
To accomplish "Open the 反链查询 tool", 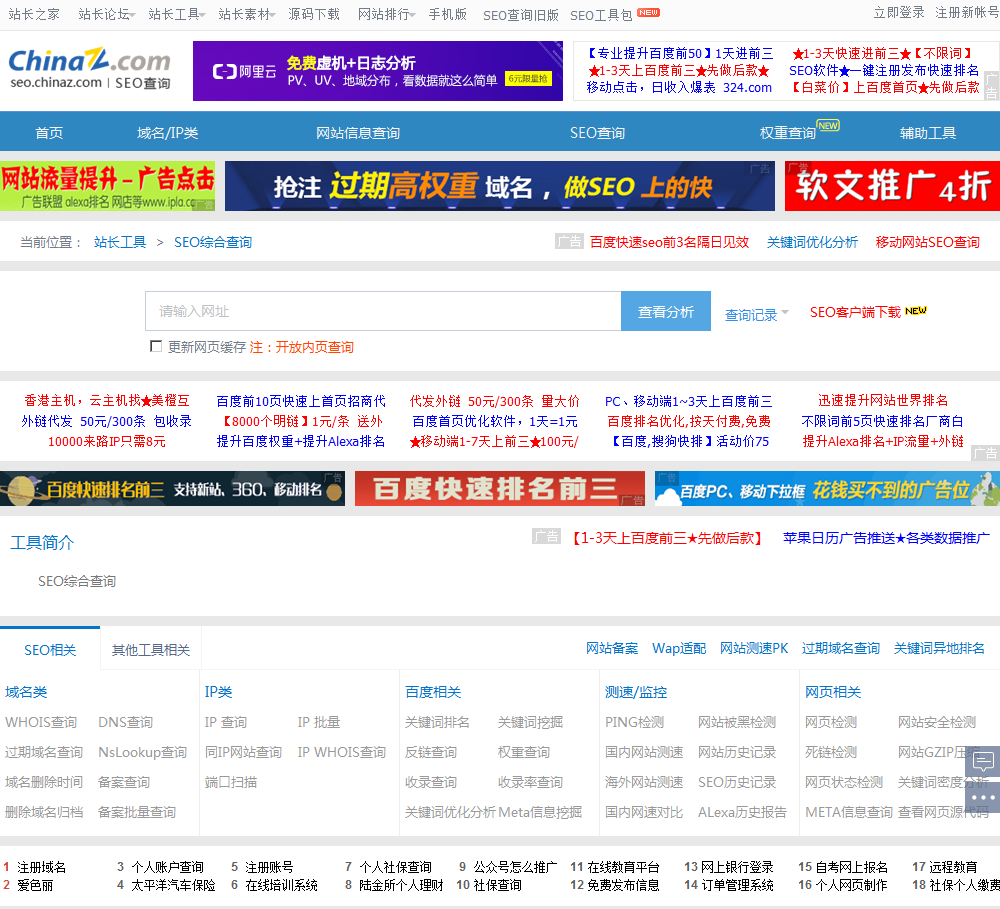I will 430,752.
